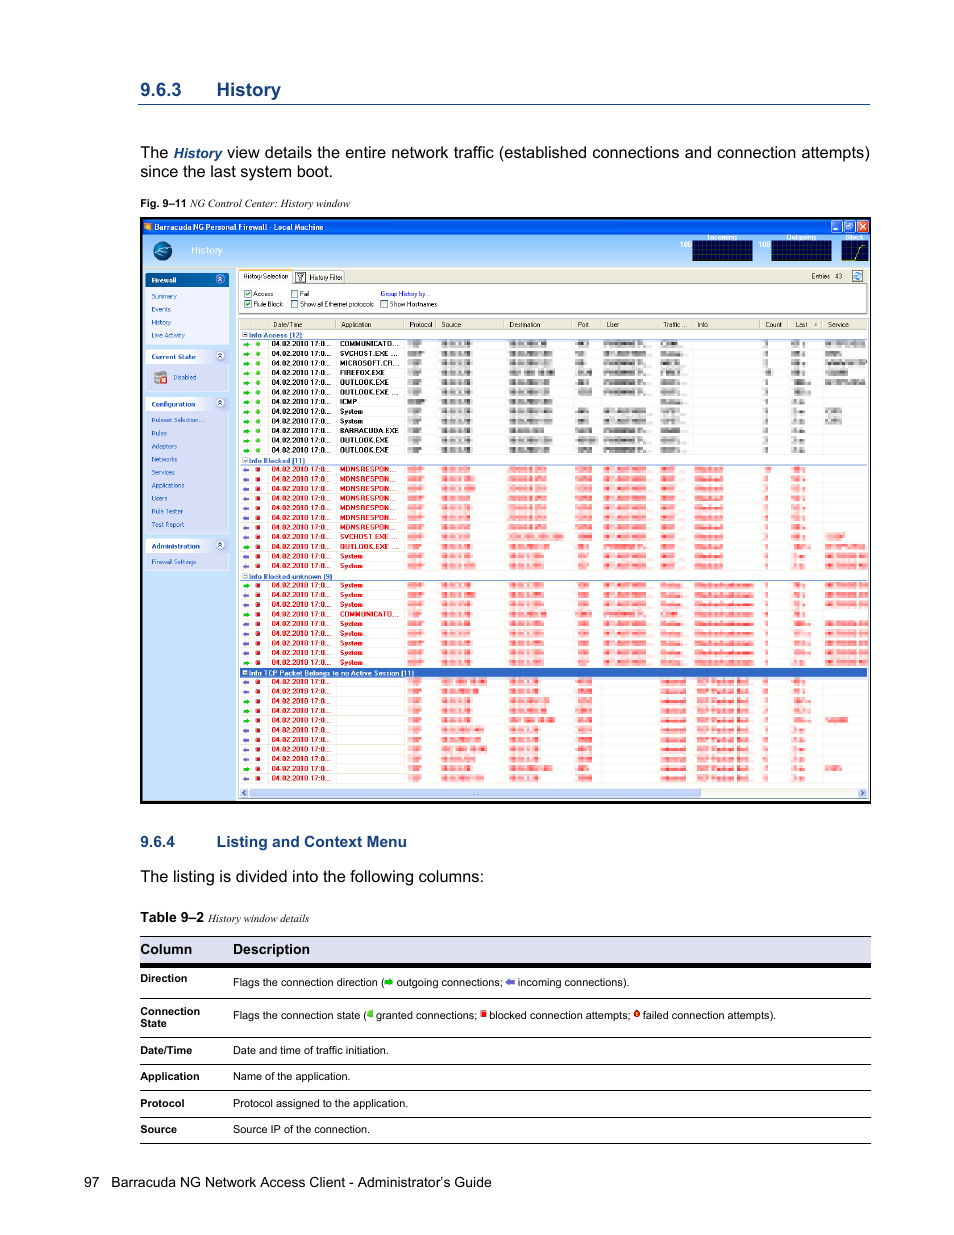Click blue incoming arrow on first MDNSRESPON row
The image size is (954, 1235).
(246, 469)
